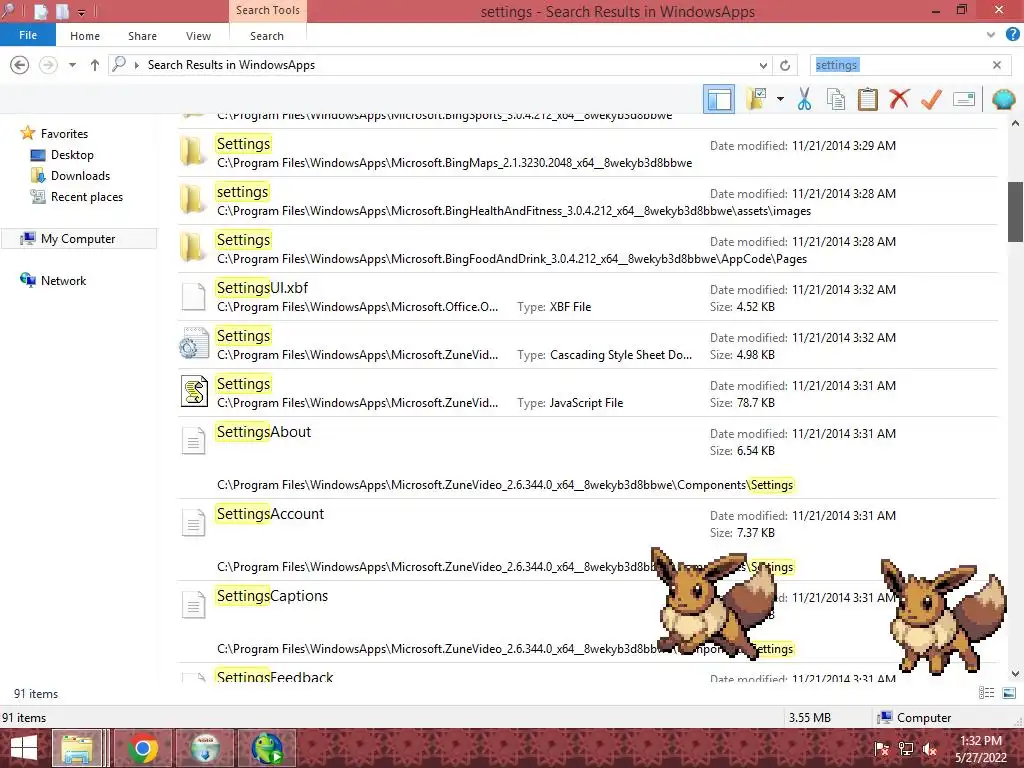Click the Rename label icon in toolbar
The height and width of the screenshot is (768, 1024).
coord(964,99)
